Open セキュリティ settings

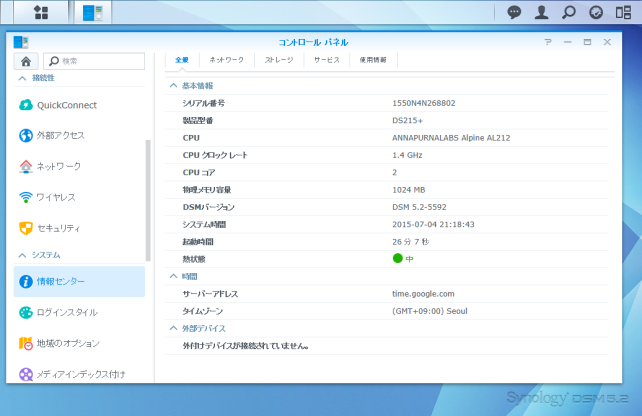[x=79, y=228]
